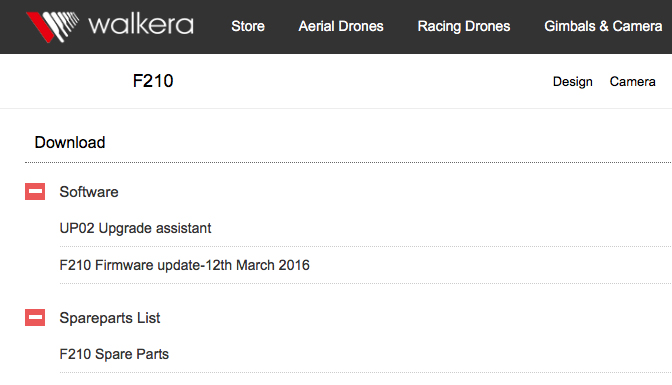Switch to the Camera tab
This screenshot has height=385, width=672.
coord(633,81)
